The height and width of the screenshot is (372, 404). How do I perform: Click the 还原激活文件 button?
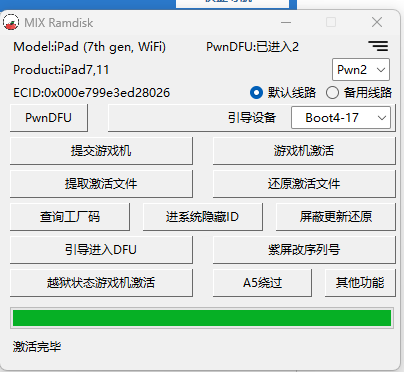tap(304, 184)
